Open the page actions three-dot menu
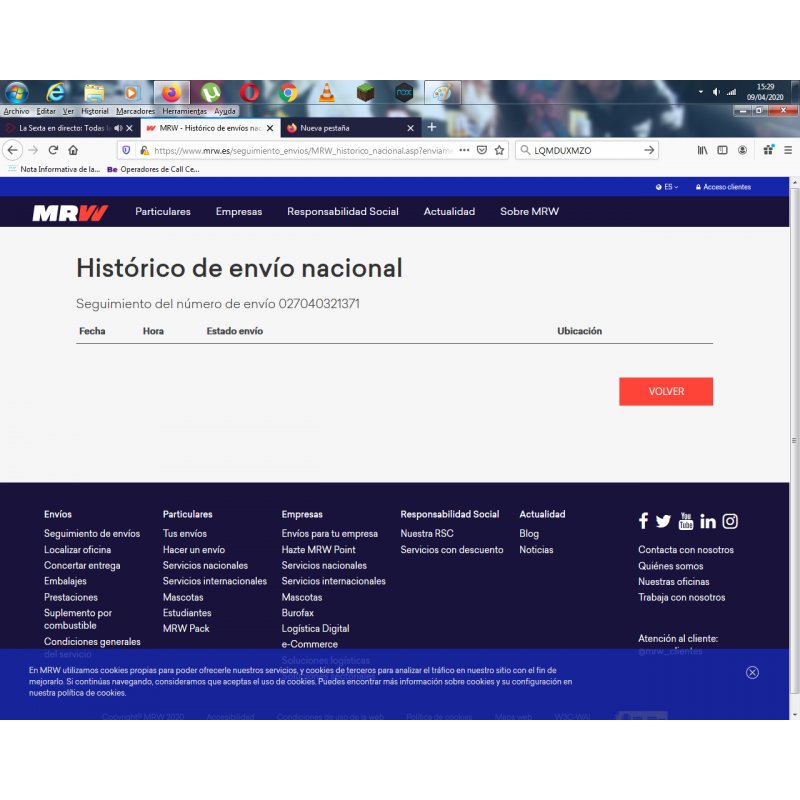The width and height of the screenshot is (800, 800). pyautogui.click(x=464, y=150)
